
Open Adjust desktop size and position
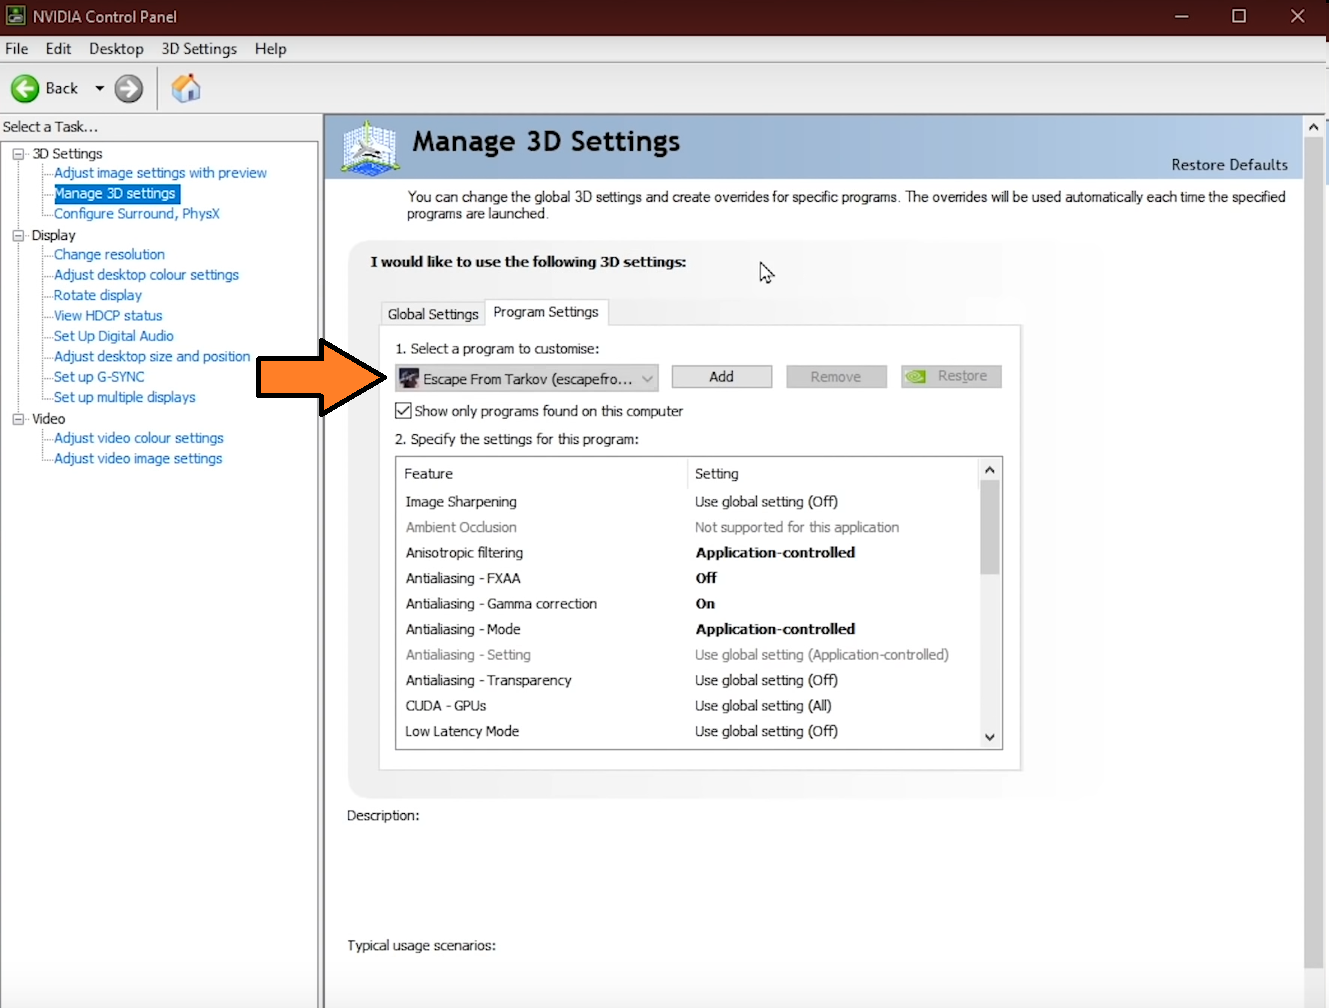[x=152, y=357]
